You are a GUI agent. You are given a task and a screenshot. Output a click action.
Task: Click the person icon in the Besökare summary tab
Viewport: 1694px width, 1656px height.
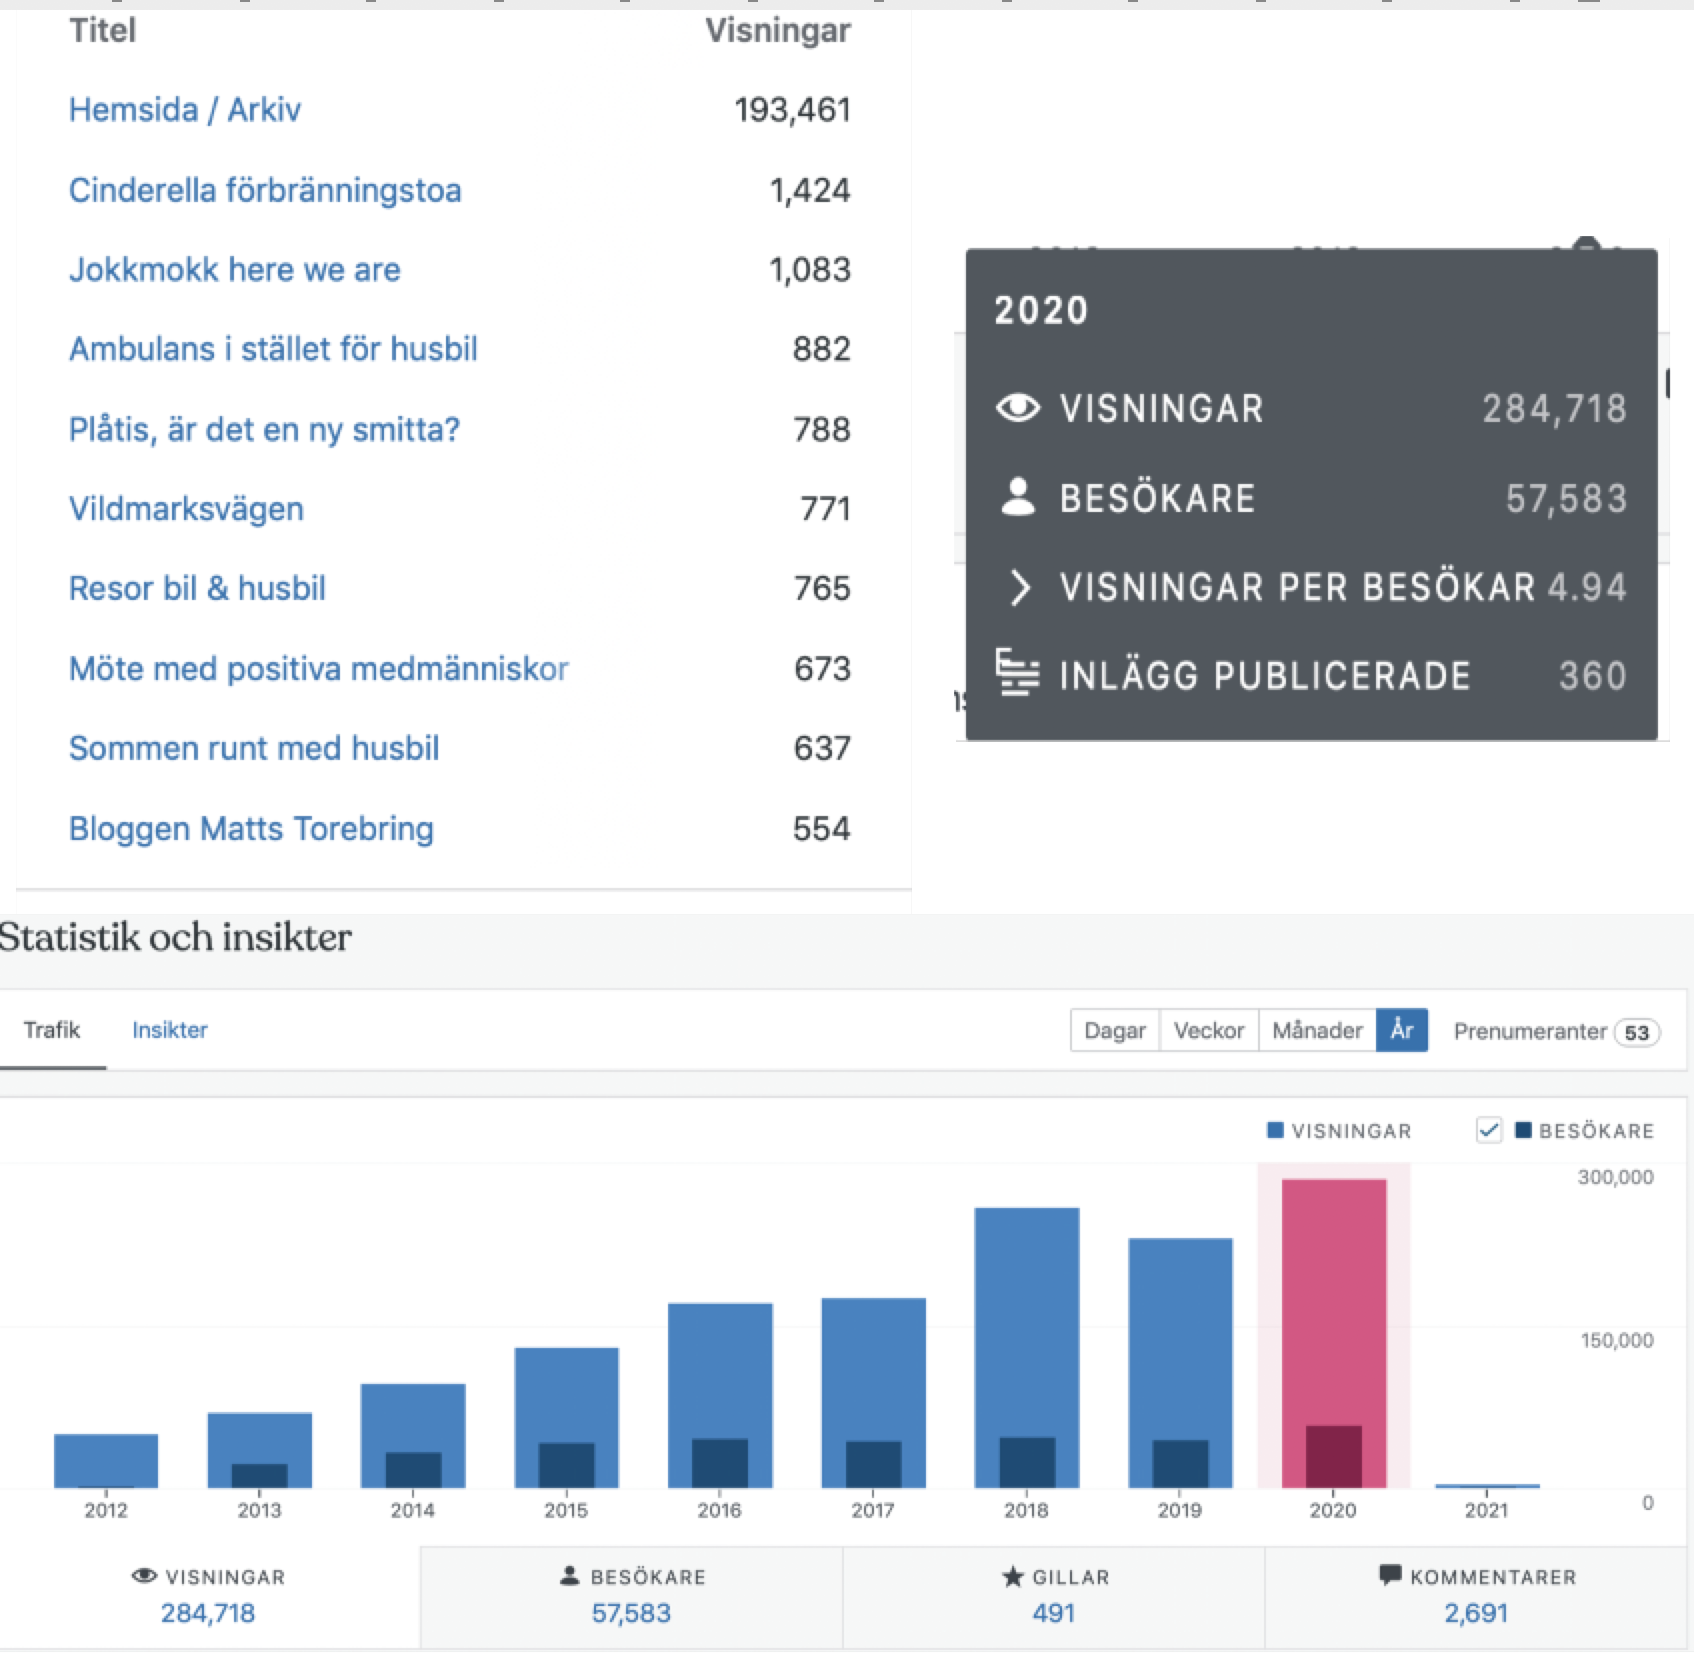(569, 1576)
